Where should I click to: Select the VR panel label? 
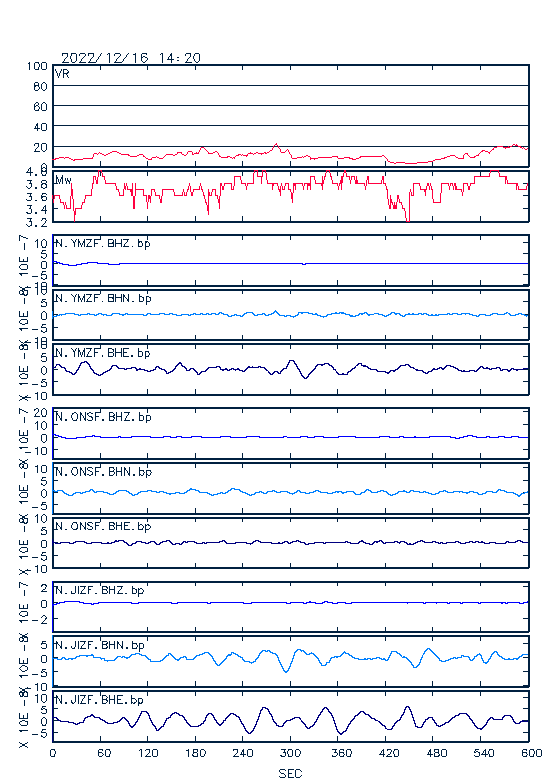tap(62, 74)
